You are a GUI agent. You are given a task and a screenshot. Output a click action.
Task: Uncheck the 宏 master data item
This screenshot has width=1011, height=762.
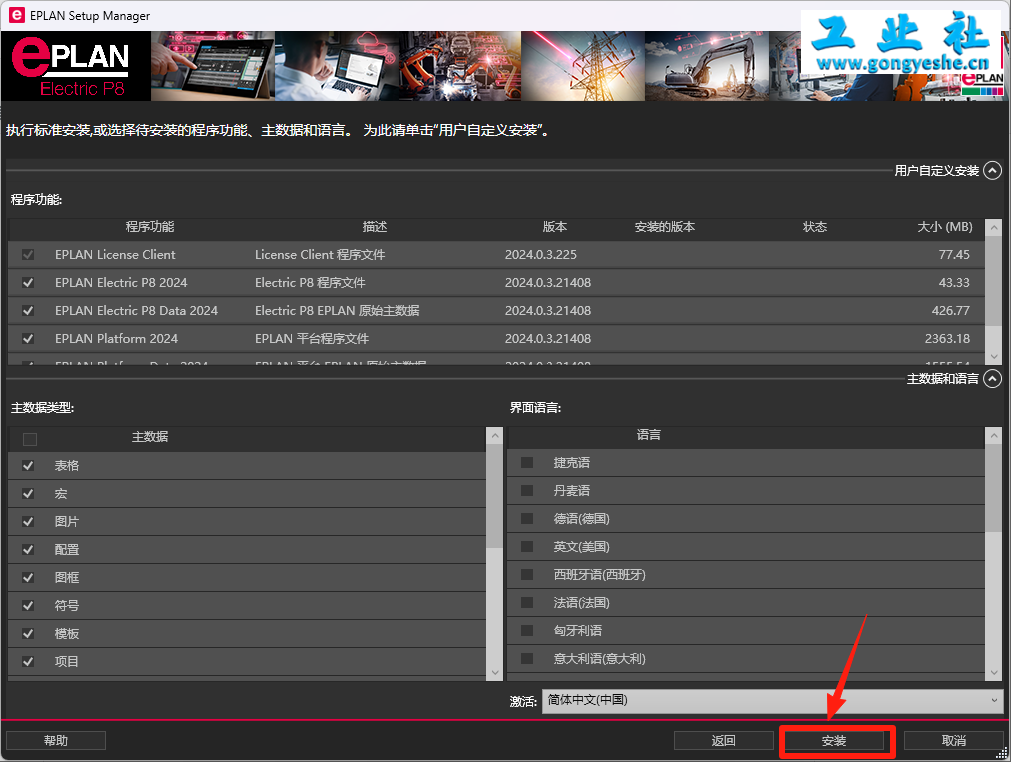pyautogui.click(x=28, y=494)
